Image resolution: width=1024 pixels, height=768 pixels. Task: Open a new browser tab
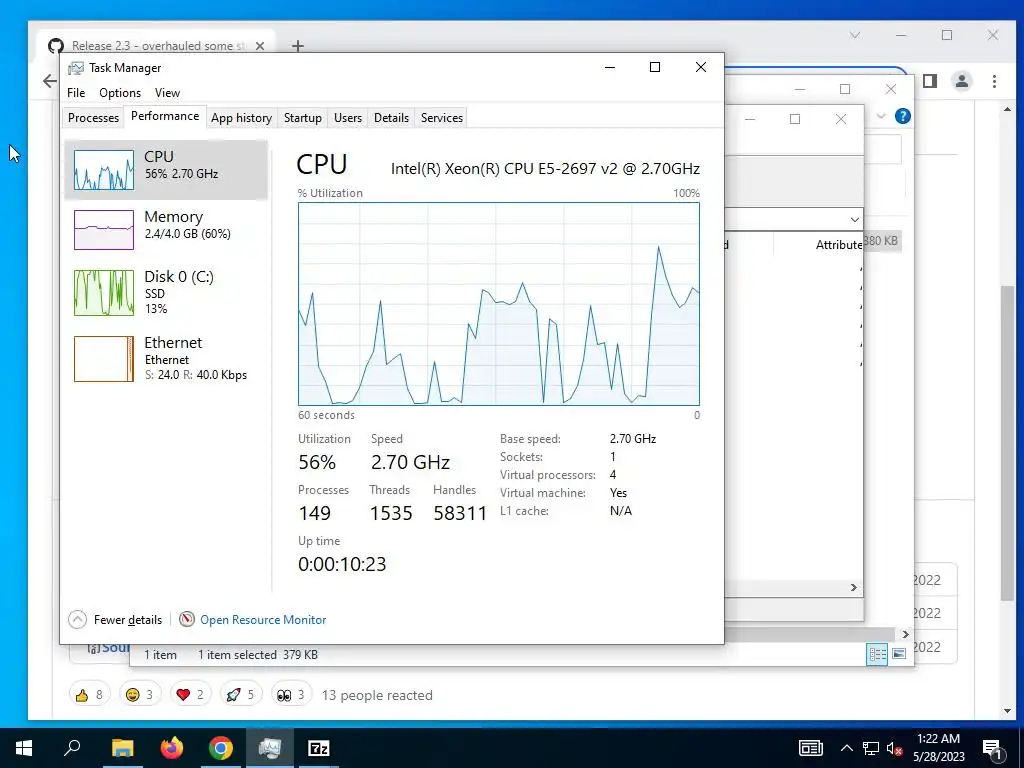(298, 46)
